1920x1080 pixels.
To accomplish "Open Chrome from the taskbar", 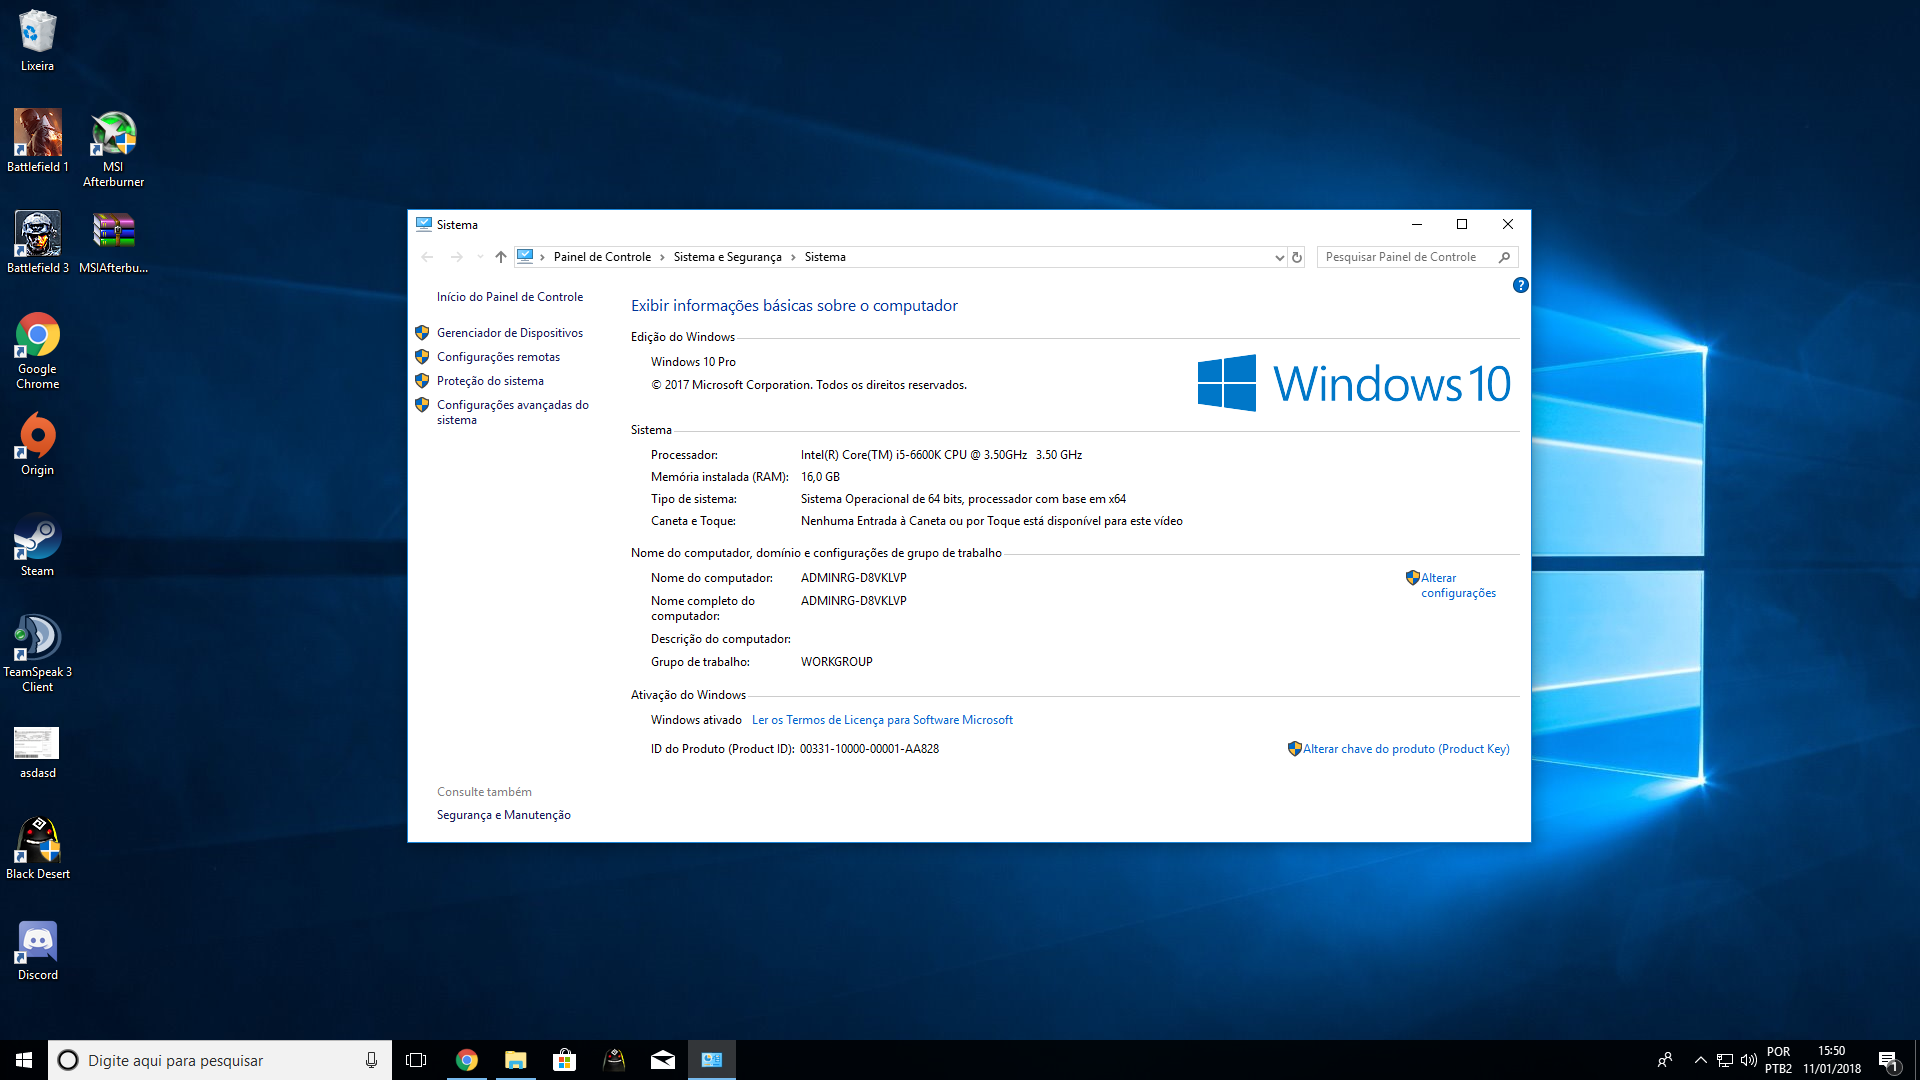I will pyautogui.click(x=466, y=1060).
